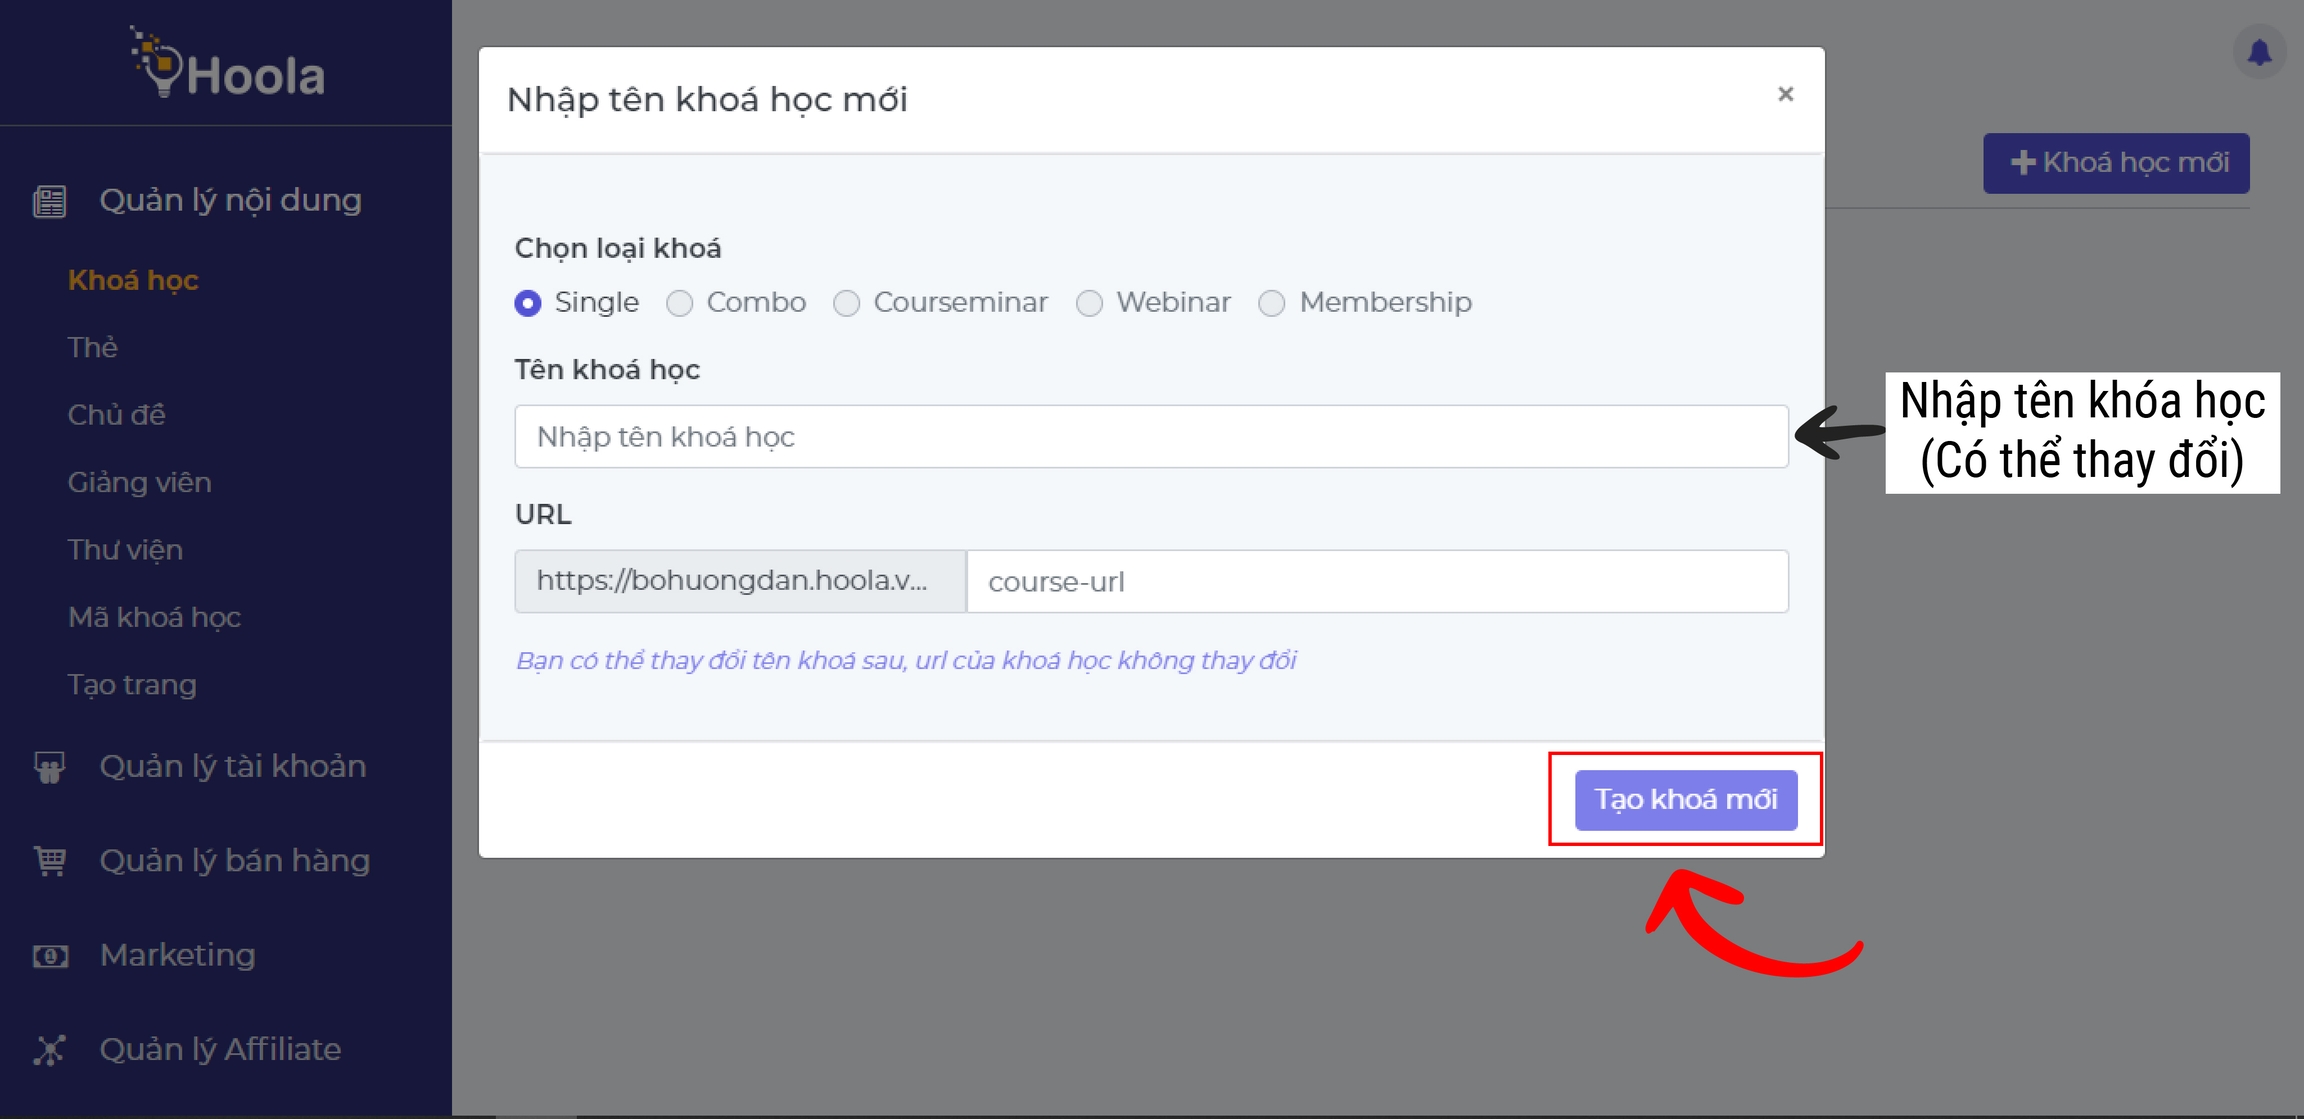Screen dimensions: 2304x1119
Task: Pick the Membership course type
Action: 1271,303
